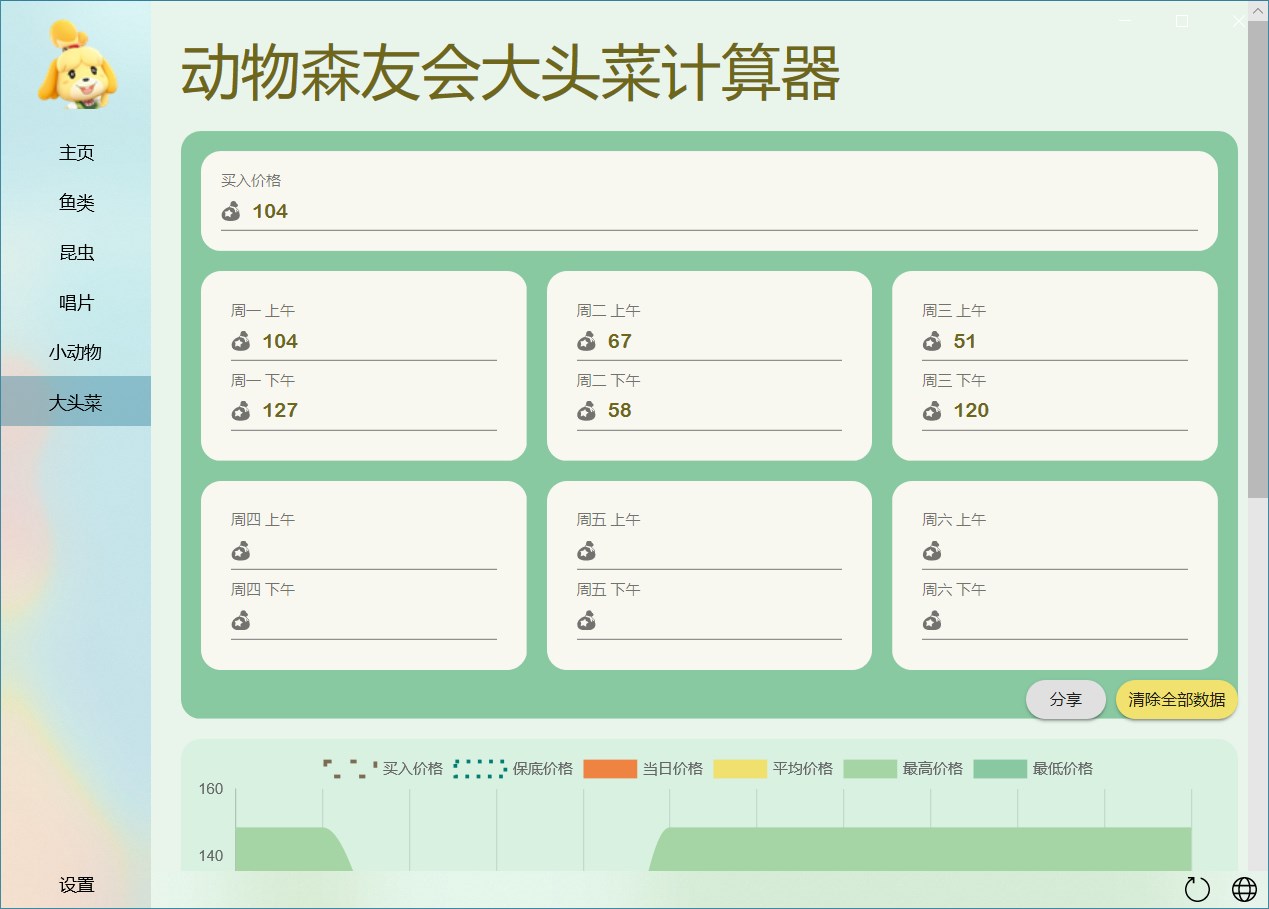The width and height of the screenshot is (1269, 909).
Task: Maximize the application window
Action: [x=1182, y=20]
